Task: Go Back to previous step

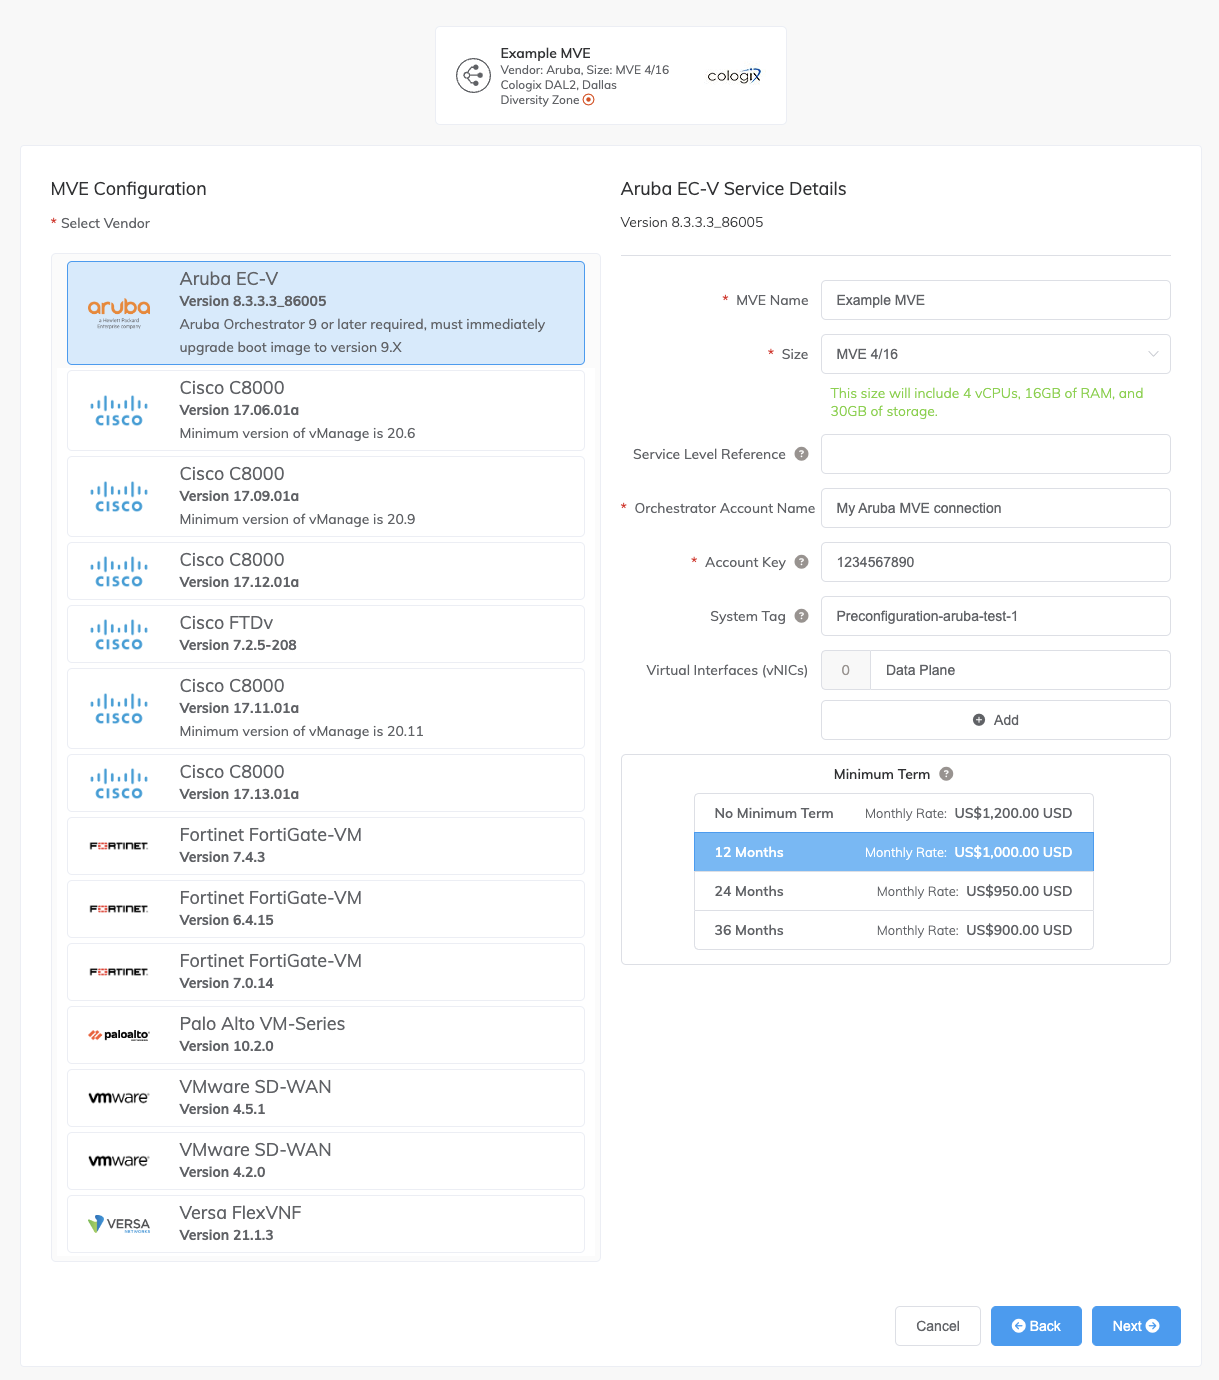Action: (x=1036, y=1326)
